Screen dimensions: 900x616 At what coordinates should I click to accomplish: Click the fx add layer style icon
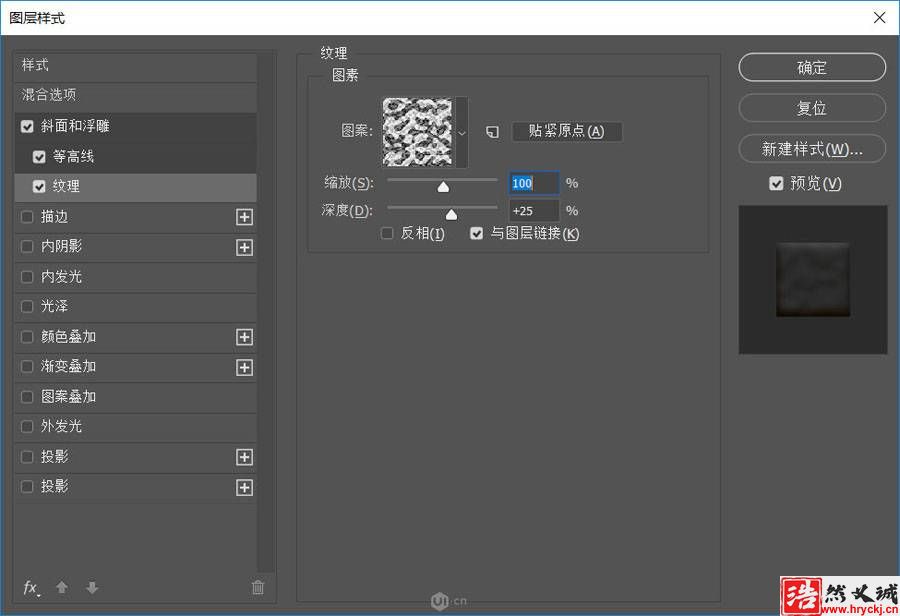click(x=31, y=588)
